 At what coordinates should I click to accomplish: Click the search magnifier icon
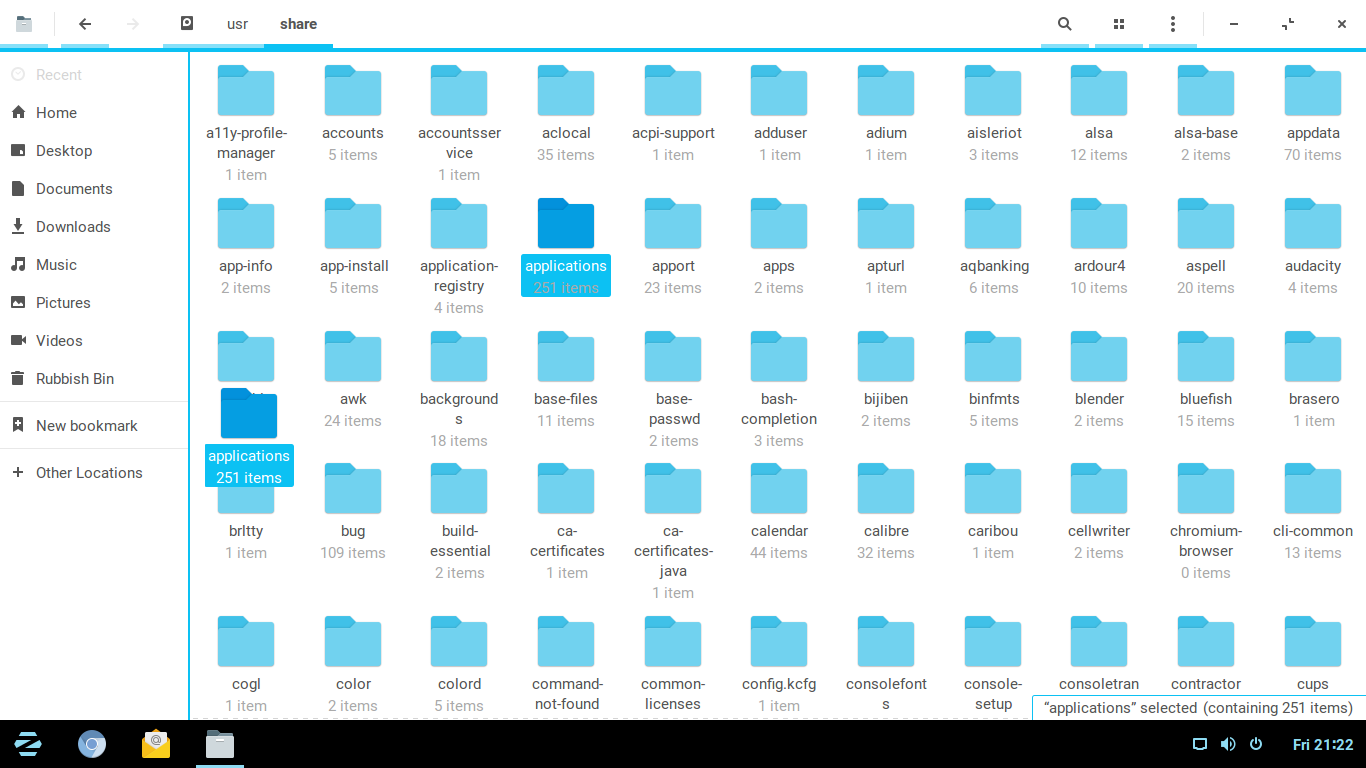pyautogui.click(x=1065, y=24)
